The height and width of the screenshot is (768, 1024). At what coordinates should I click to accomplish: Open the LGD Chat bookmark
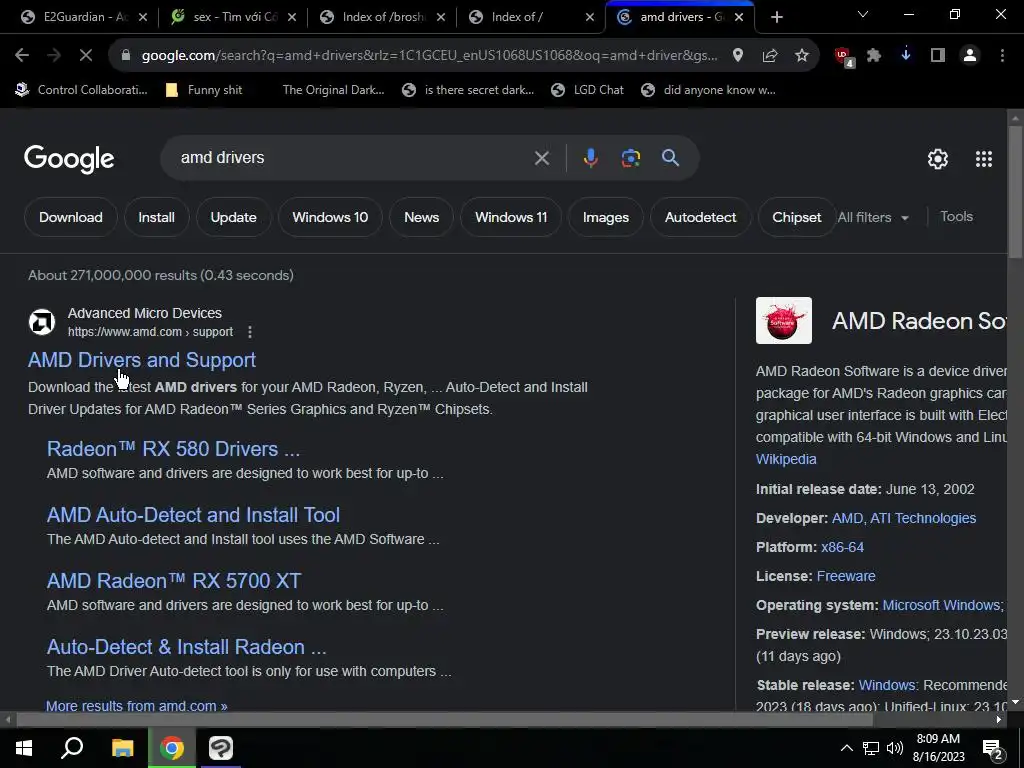pyautogui.click(x=587, y=90)
